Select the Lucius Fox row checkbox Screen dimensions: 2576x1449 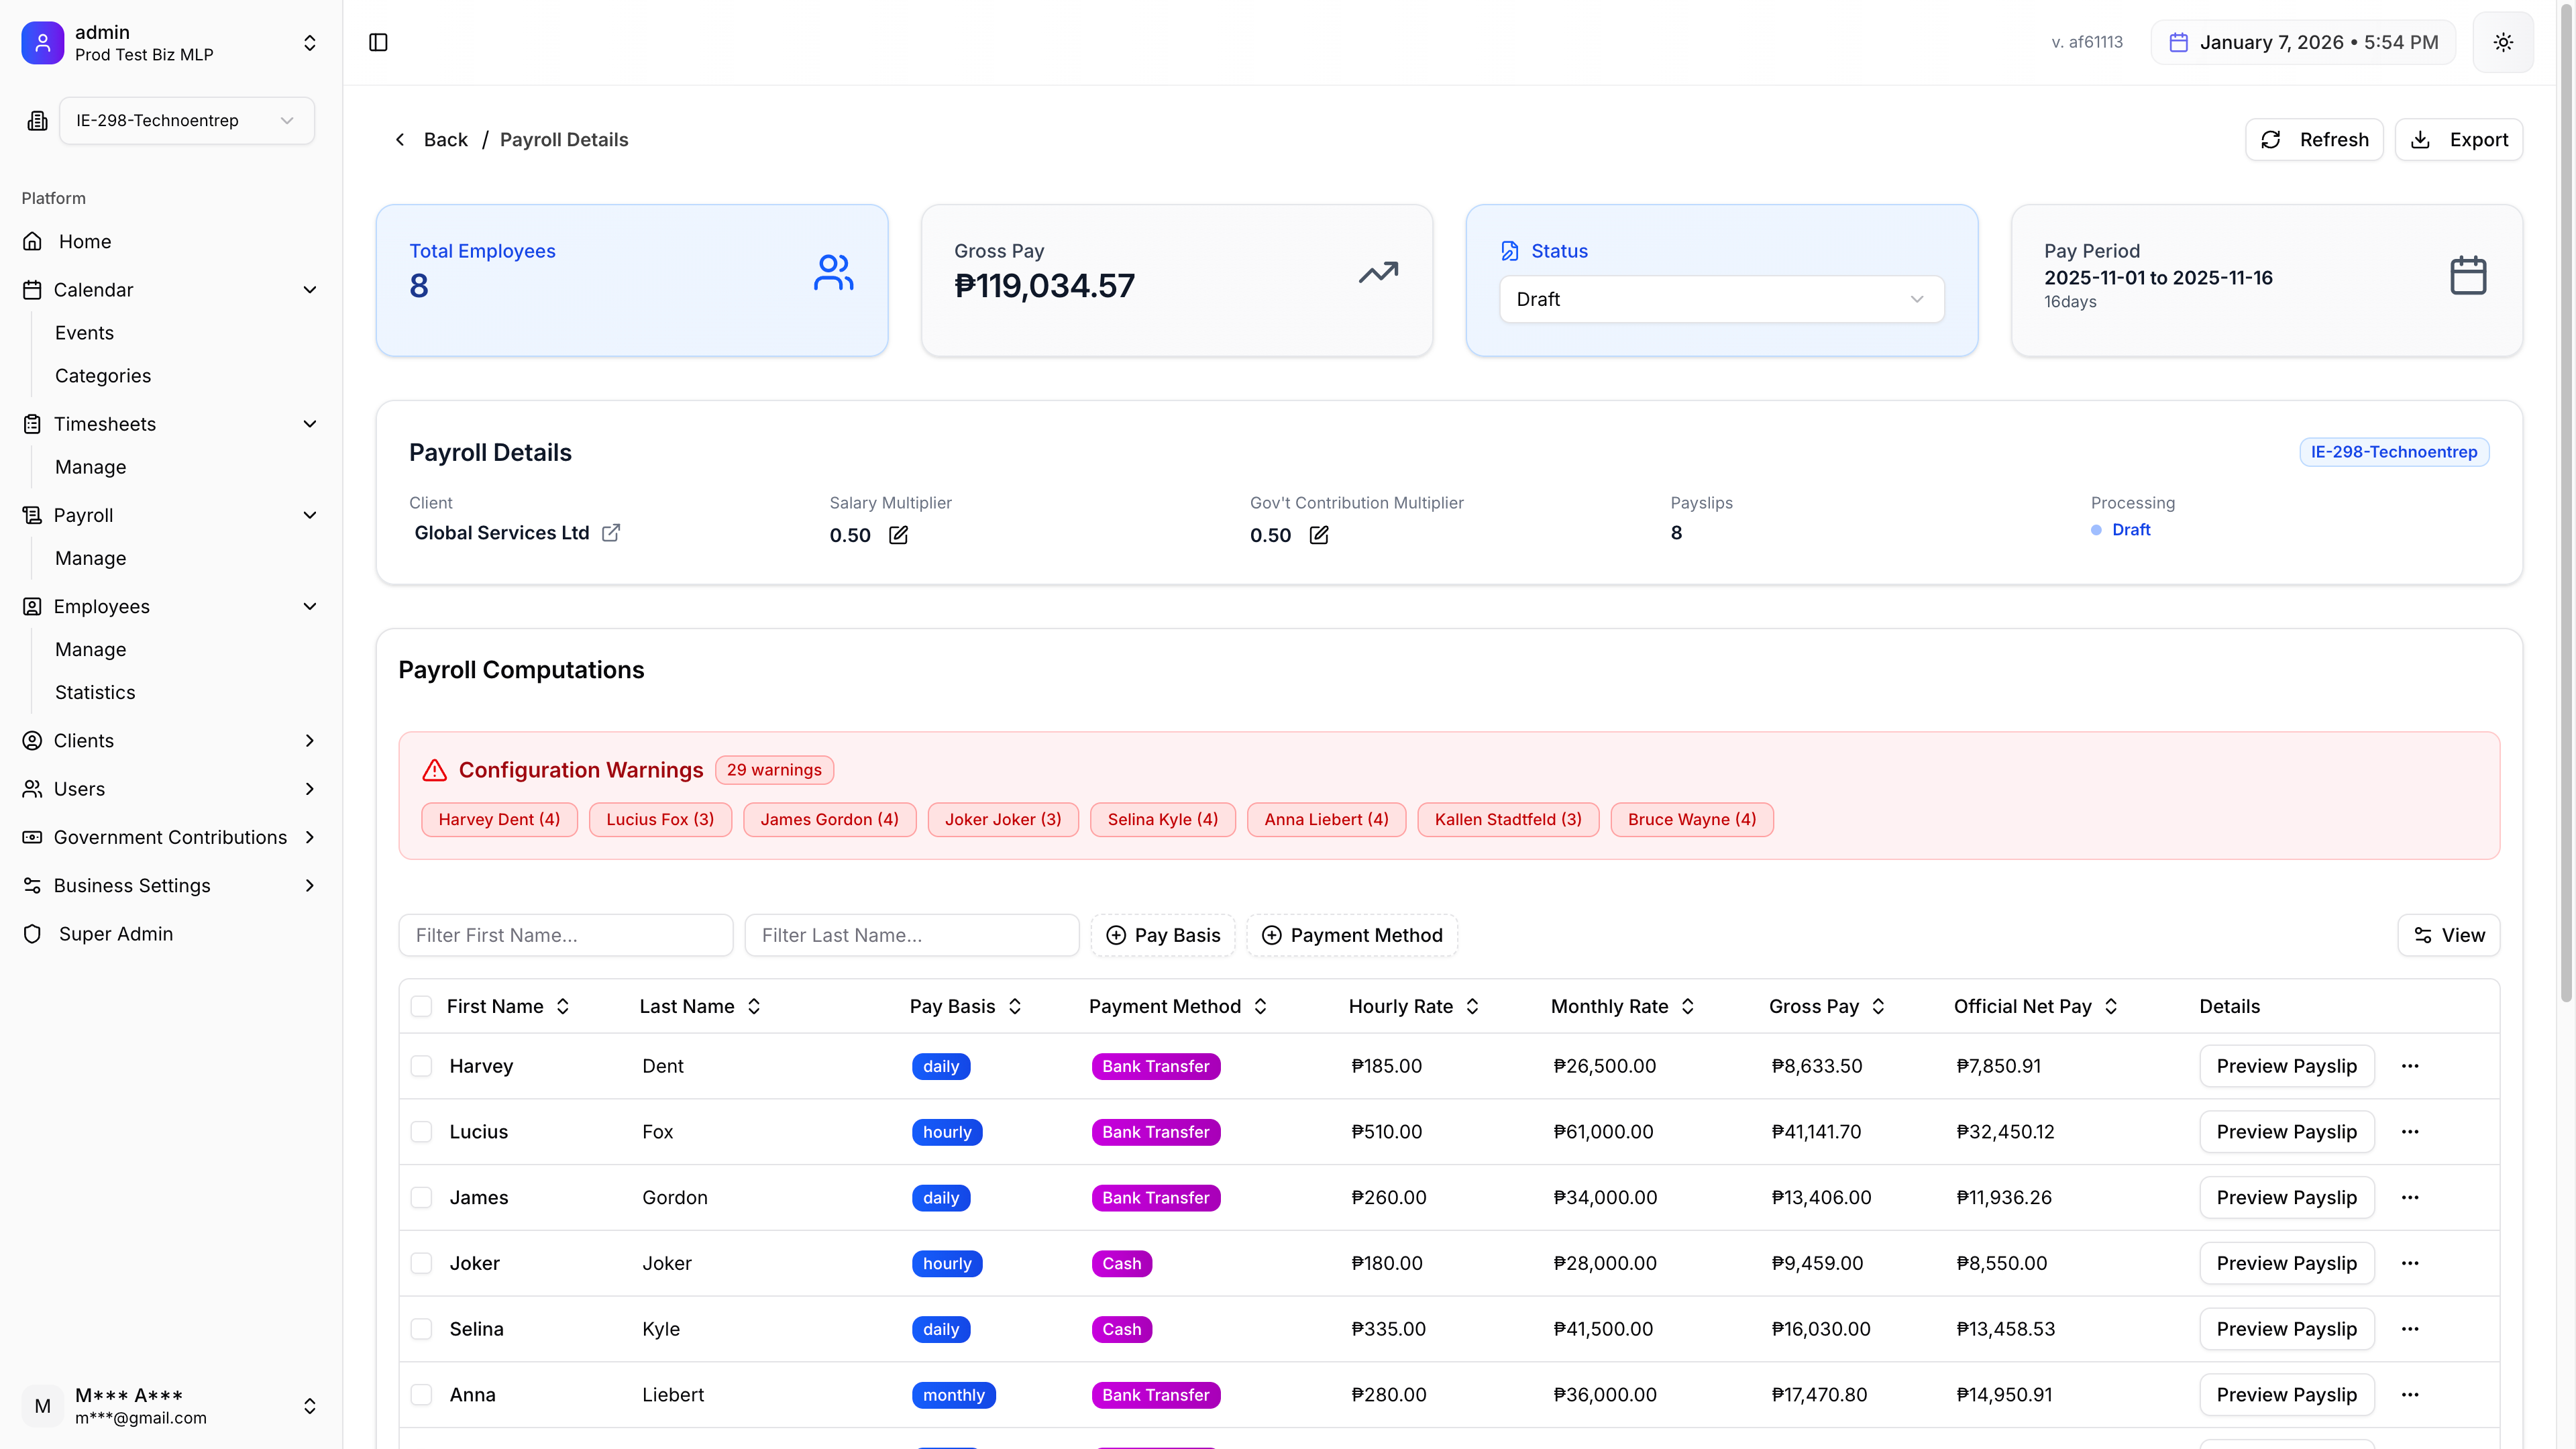(421, 1132)
